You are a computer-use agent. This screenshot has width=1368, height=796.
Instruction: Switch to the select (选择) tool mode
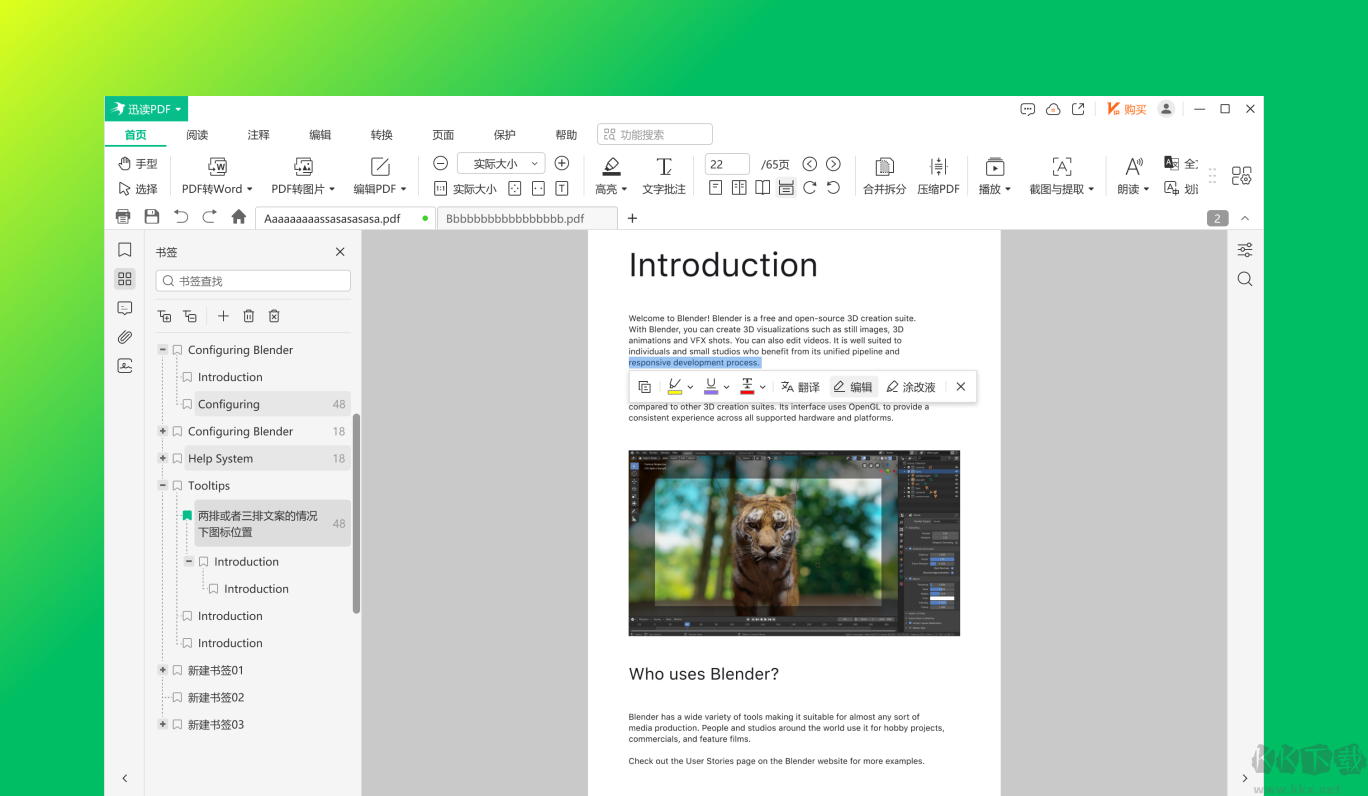pyautogui.click(x=138, y=189)
